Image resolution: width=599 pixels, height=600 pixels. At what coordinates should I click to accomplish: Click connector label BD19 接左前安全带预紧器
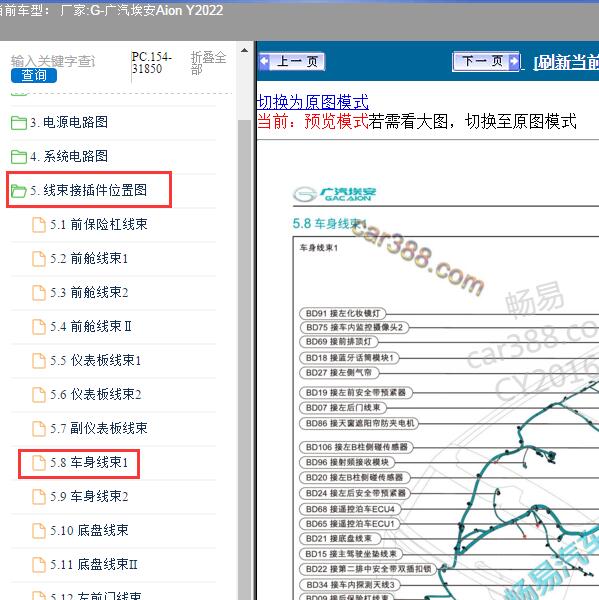tap(356, 392)
